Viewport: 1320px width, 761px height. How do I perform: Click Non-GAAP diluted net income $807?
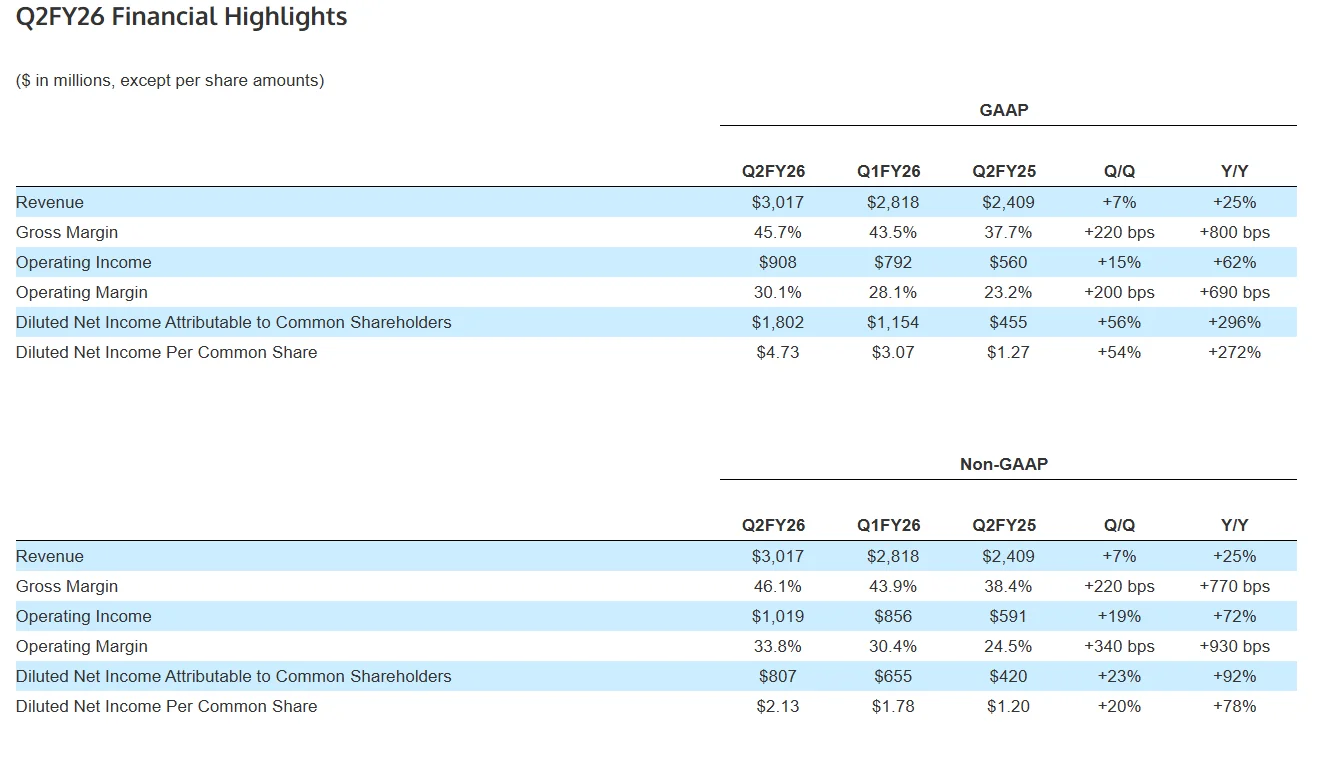[777, 676]
